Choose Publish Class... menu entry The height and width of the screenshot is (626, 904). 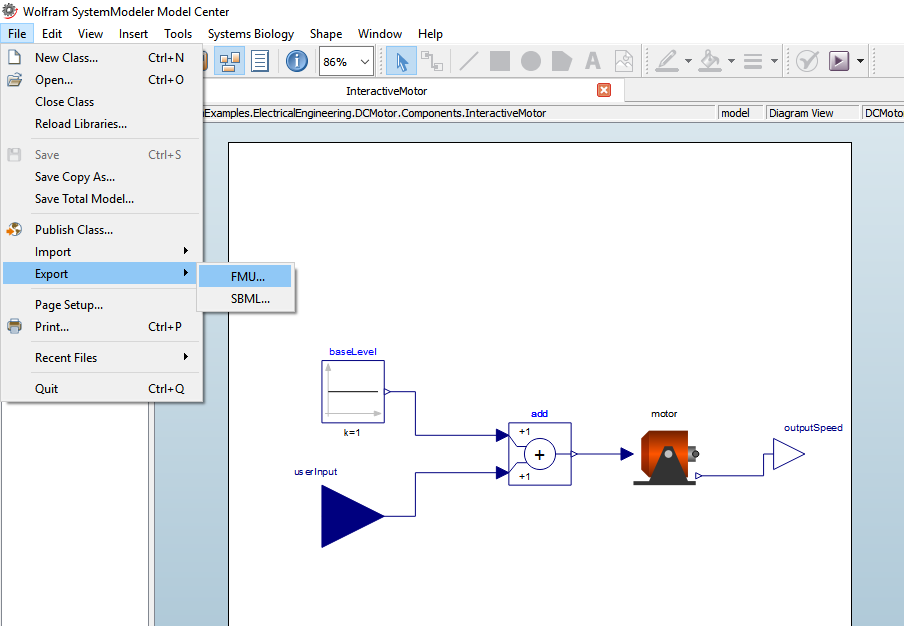[x=102, y=229]
